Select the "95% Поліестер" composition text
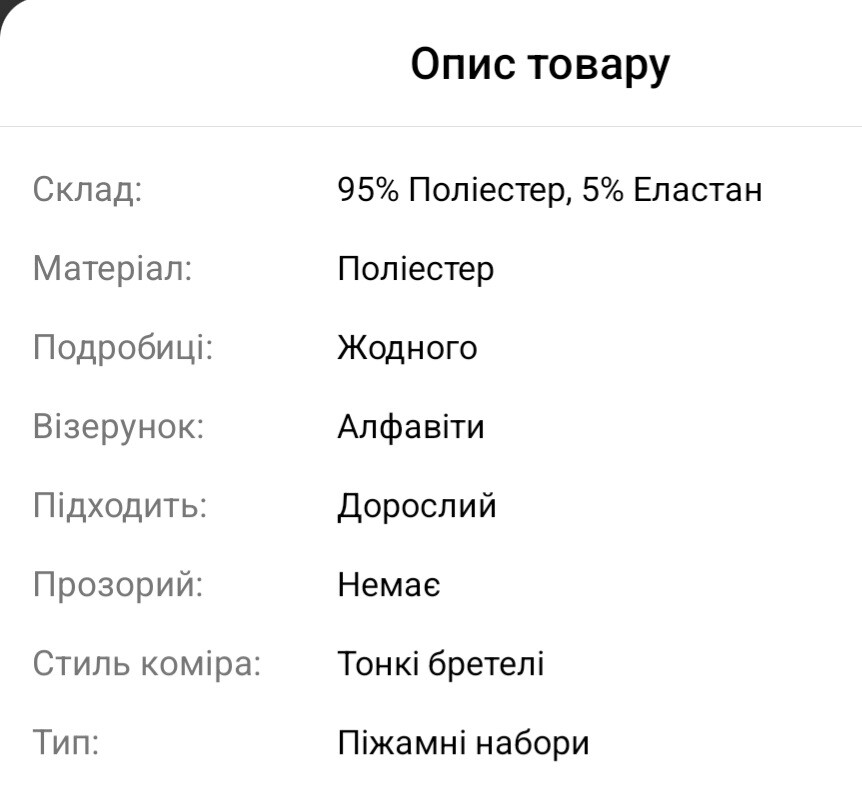862x786 pixels. coord(450,189)
